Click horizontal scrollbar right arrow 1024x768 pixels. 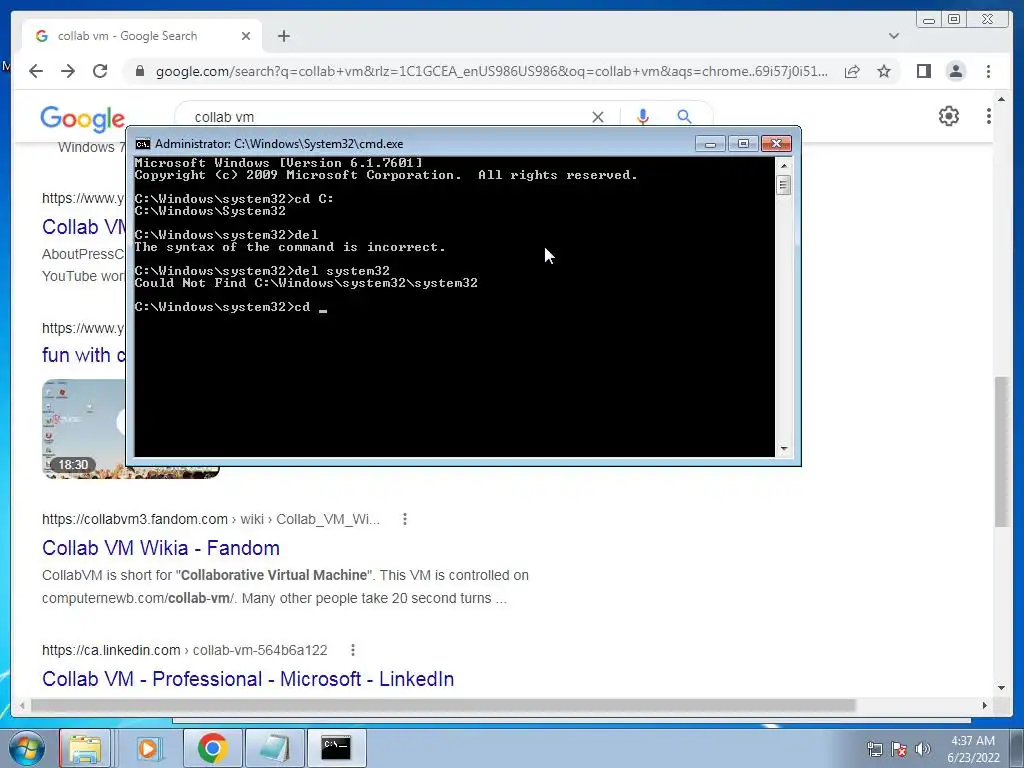(985, 705)
